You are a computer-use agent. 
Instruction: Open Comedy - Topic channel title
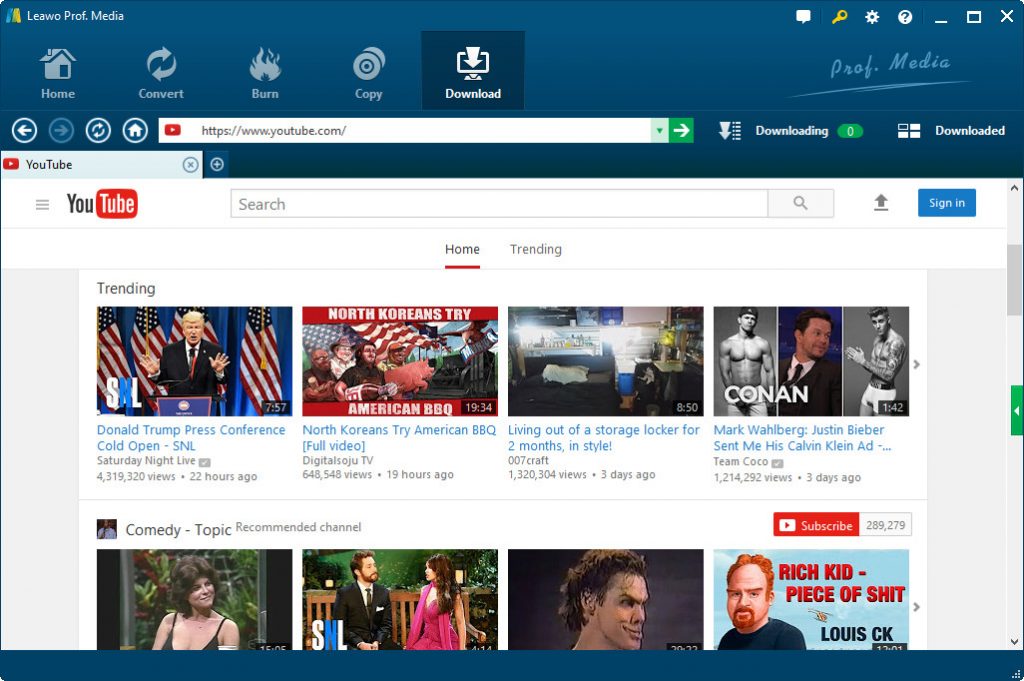click(x=178, y=530)
